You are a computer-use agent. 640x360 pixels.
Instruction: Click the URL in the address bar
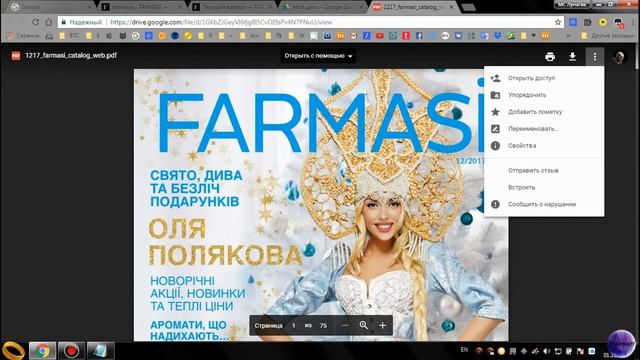[221, 22]
